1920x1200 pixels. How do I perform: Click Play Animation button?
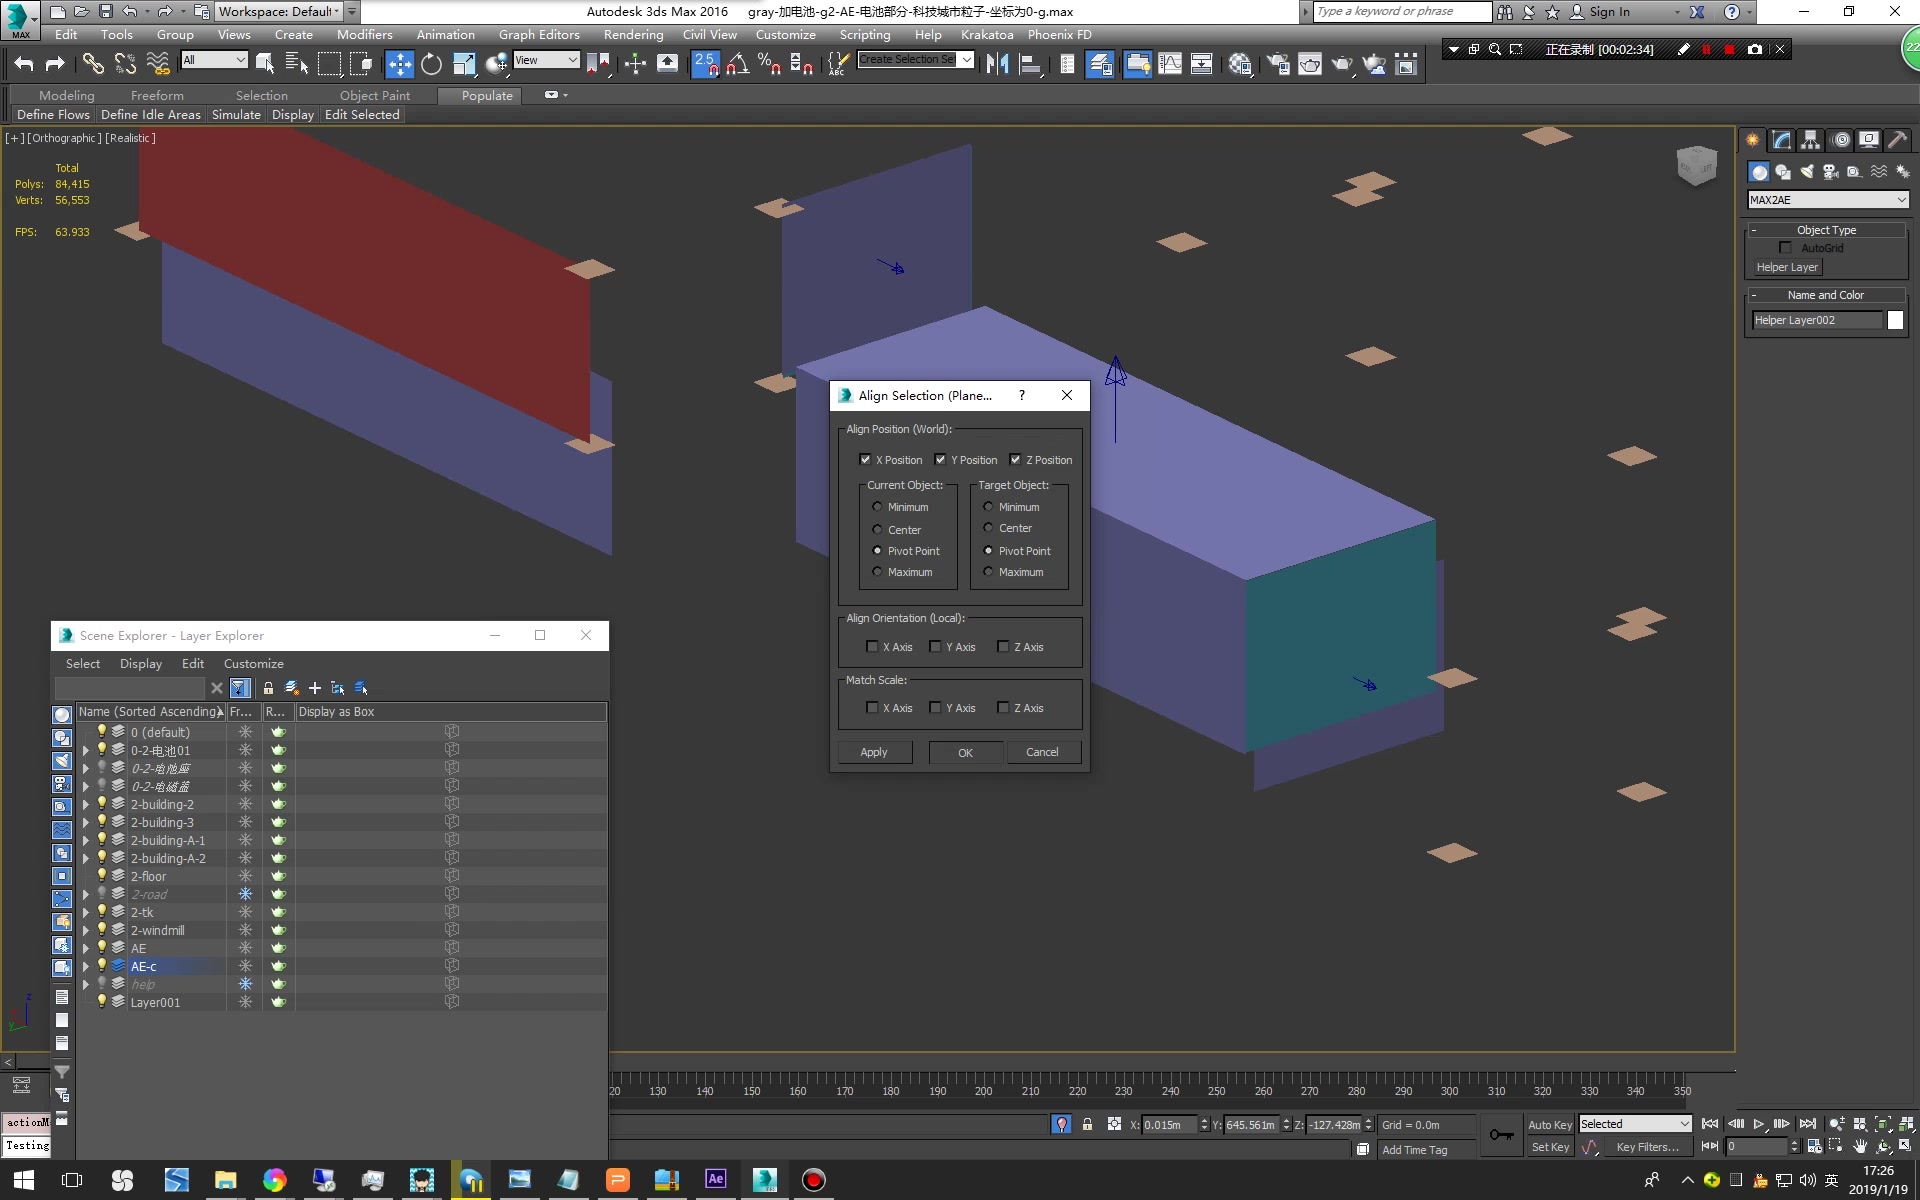[x=1758, y=1124]
